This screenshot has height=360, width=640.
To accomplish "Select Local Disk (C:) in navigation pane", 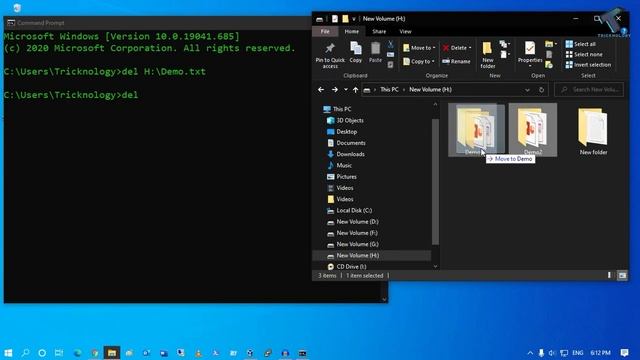I will (349, 210).
